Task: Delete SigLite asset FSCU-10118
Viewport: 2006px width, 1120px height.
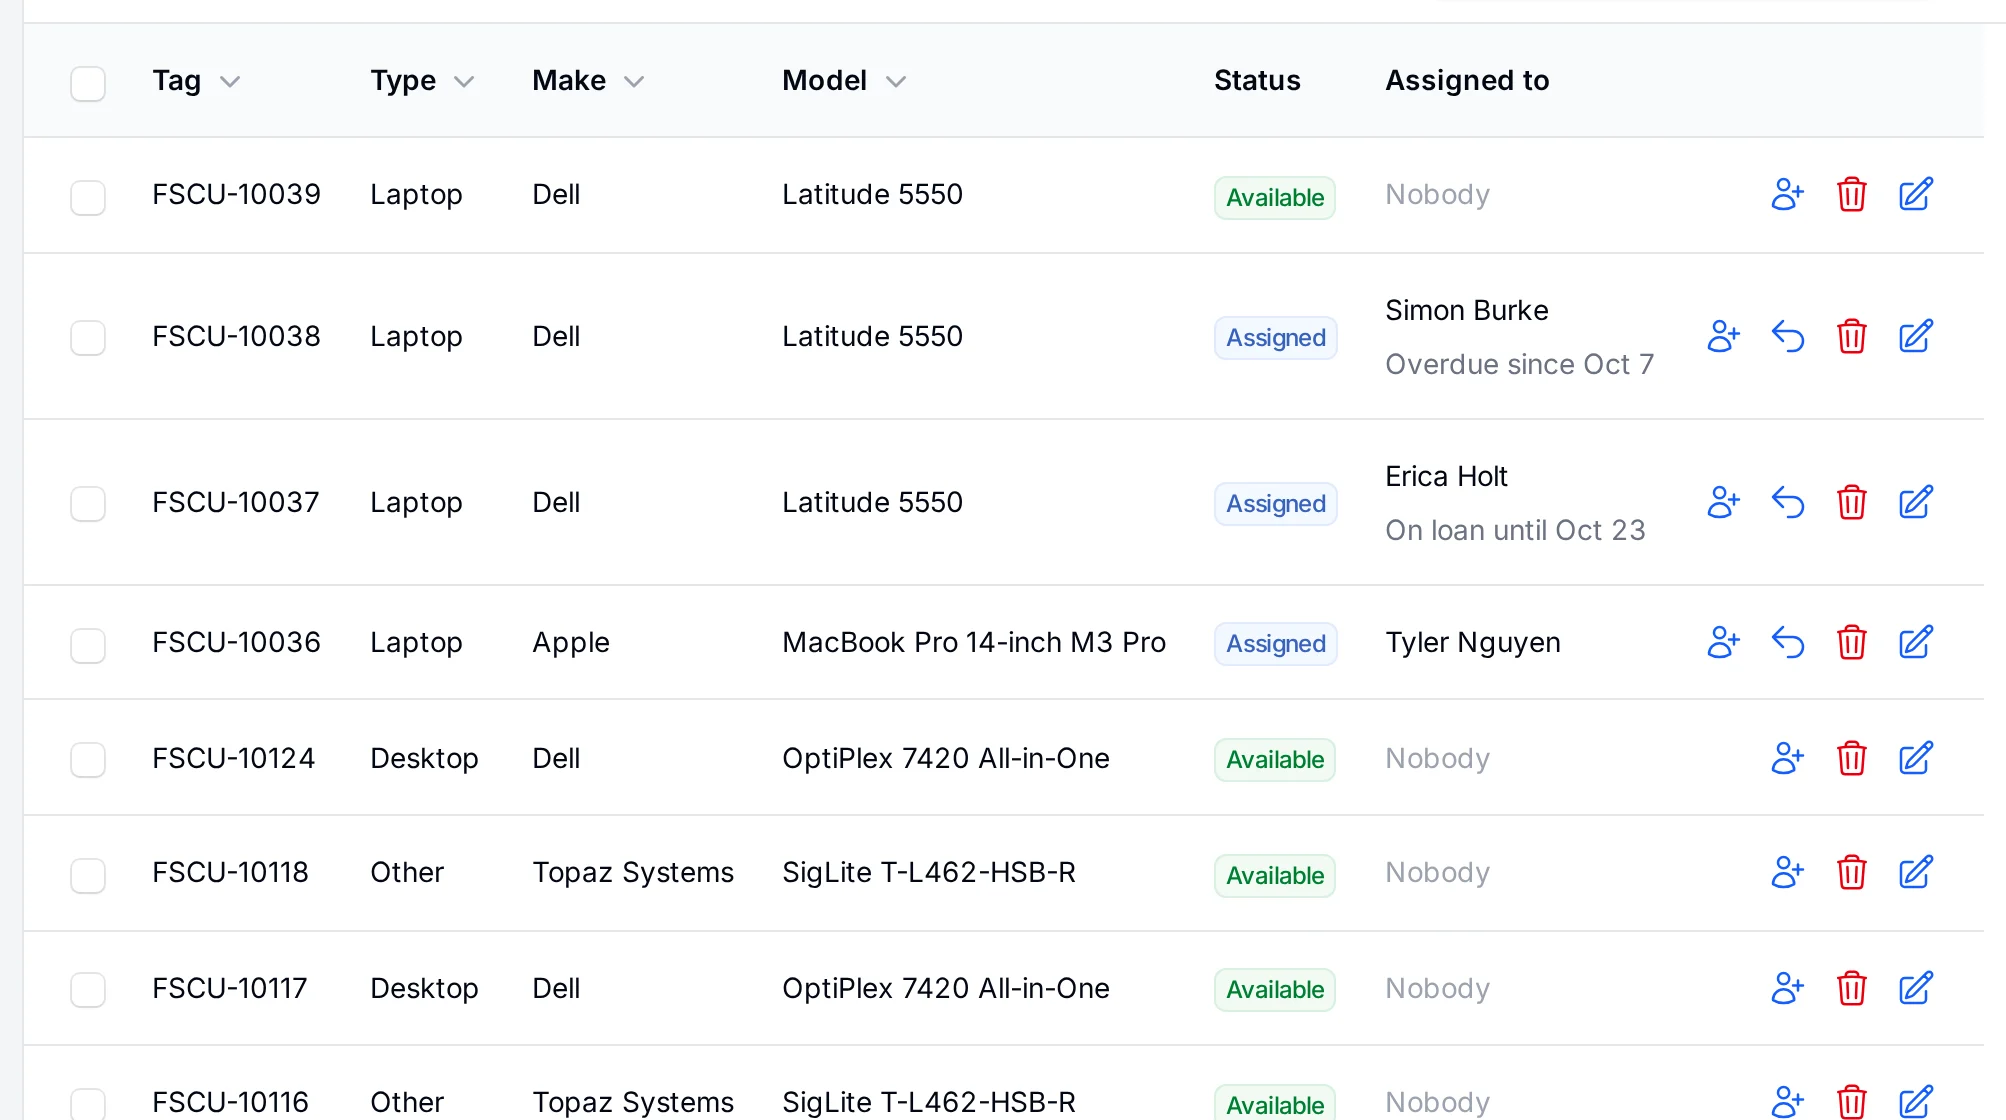Action: 1851,872
